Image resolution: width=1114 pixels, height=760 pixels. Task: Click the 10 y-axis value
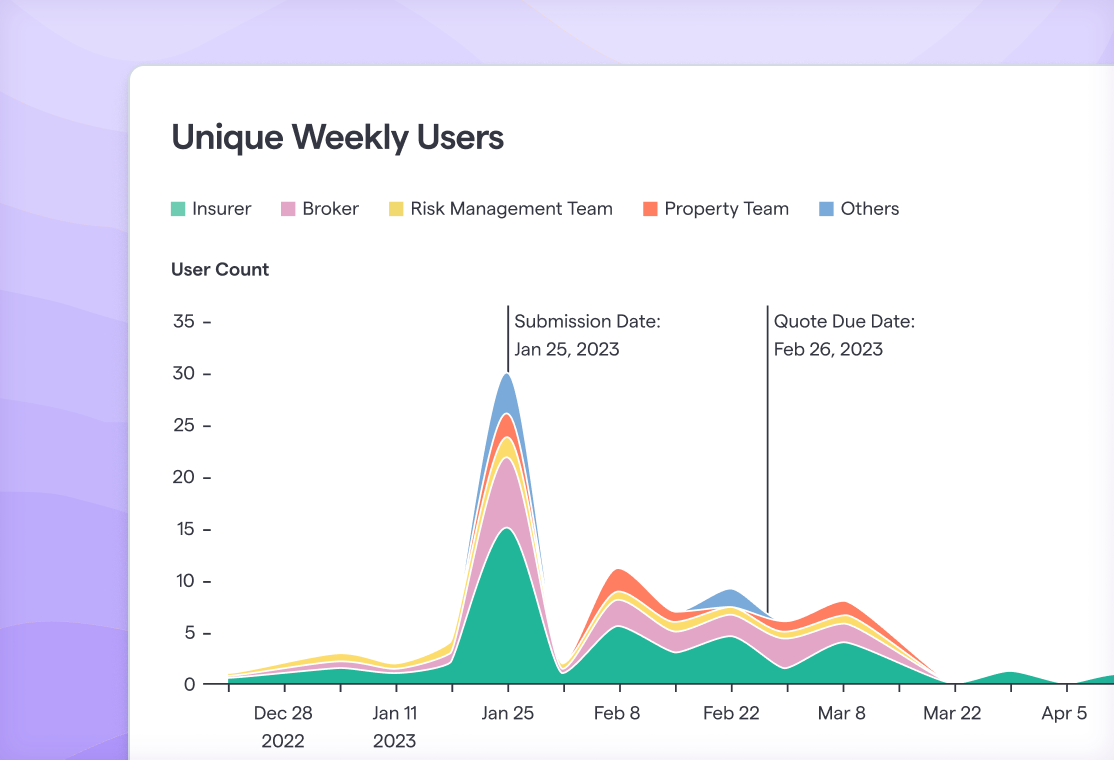point(185,581)
